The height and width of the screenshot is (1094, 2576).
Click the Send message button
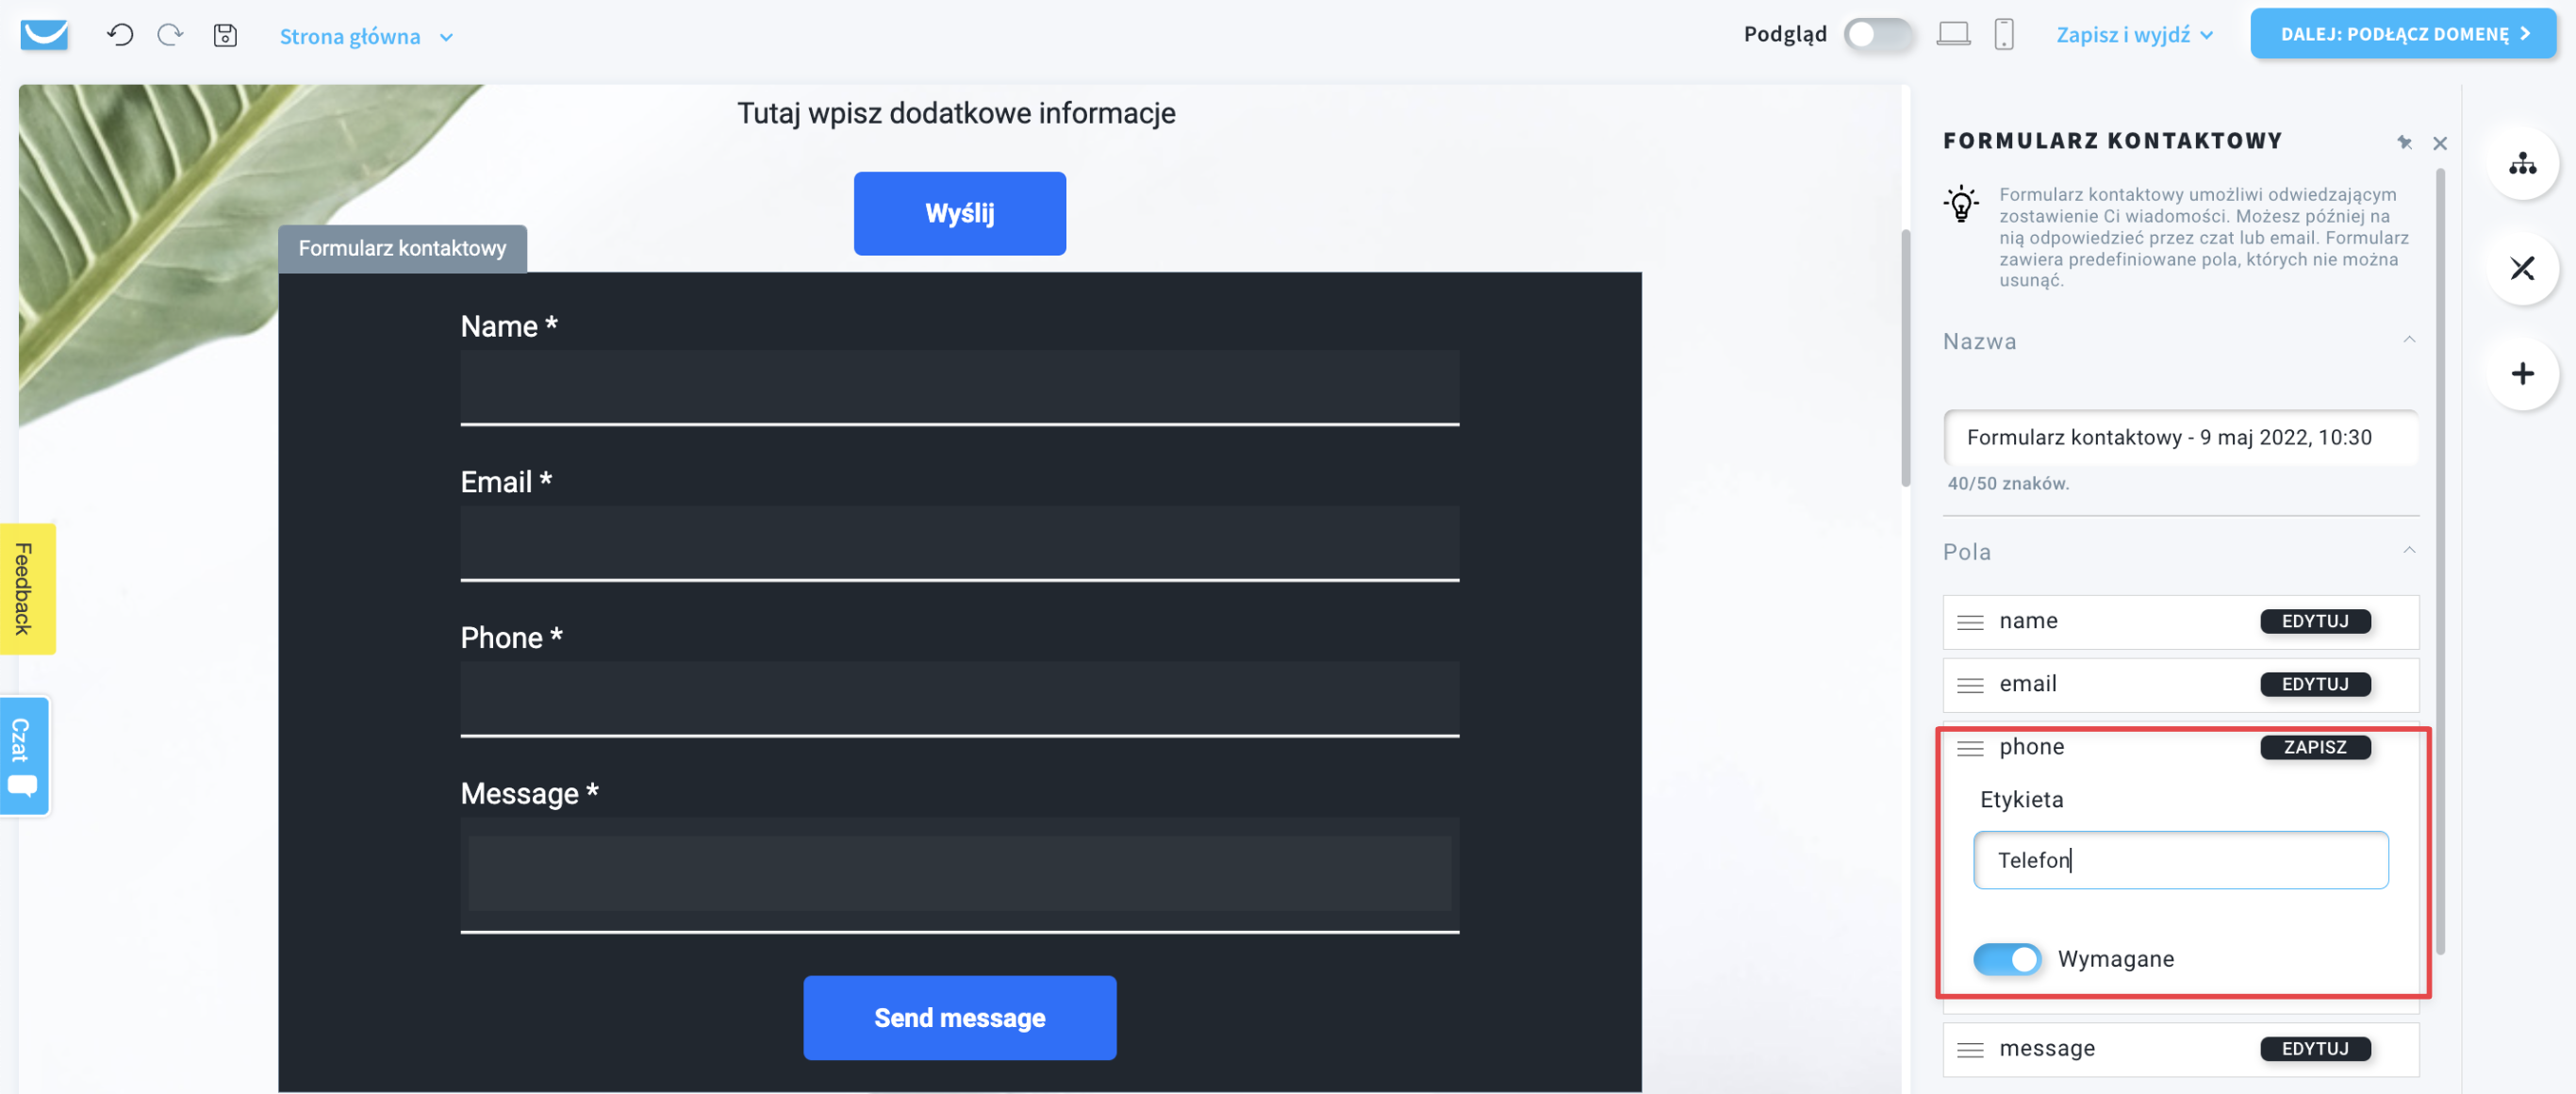(959, 1017)
